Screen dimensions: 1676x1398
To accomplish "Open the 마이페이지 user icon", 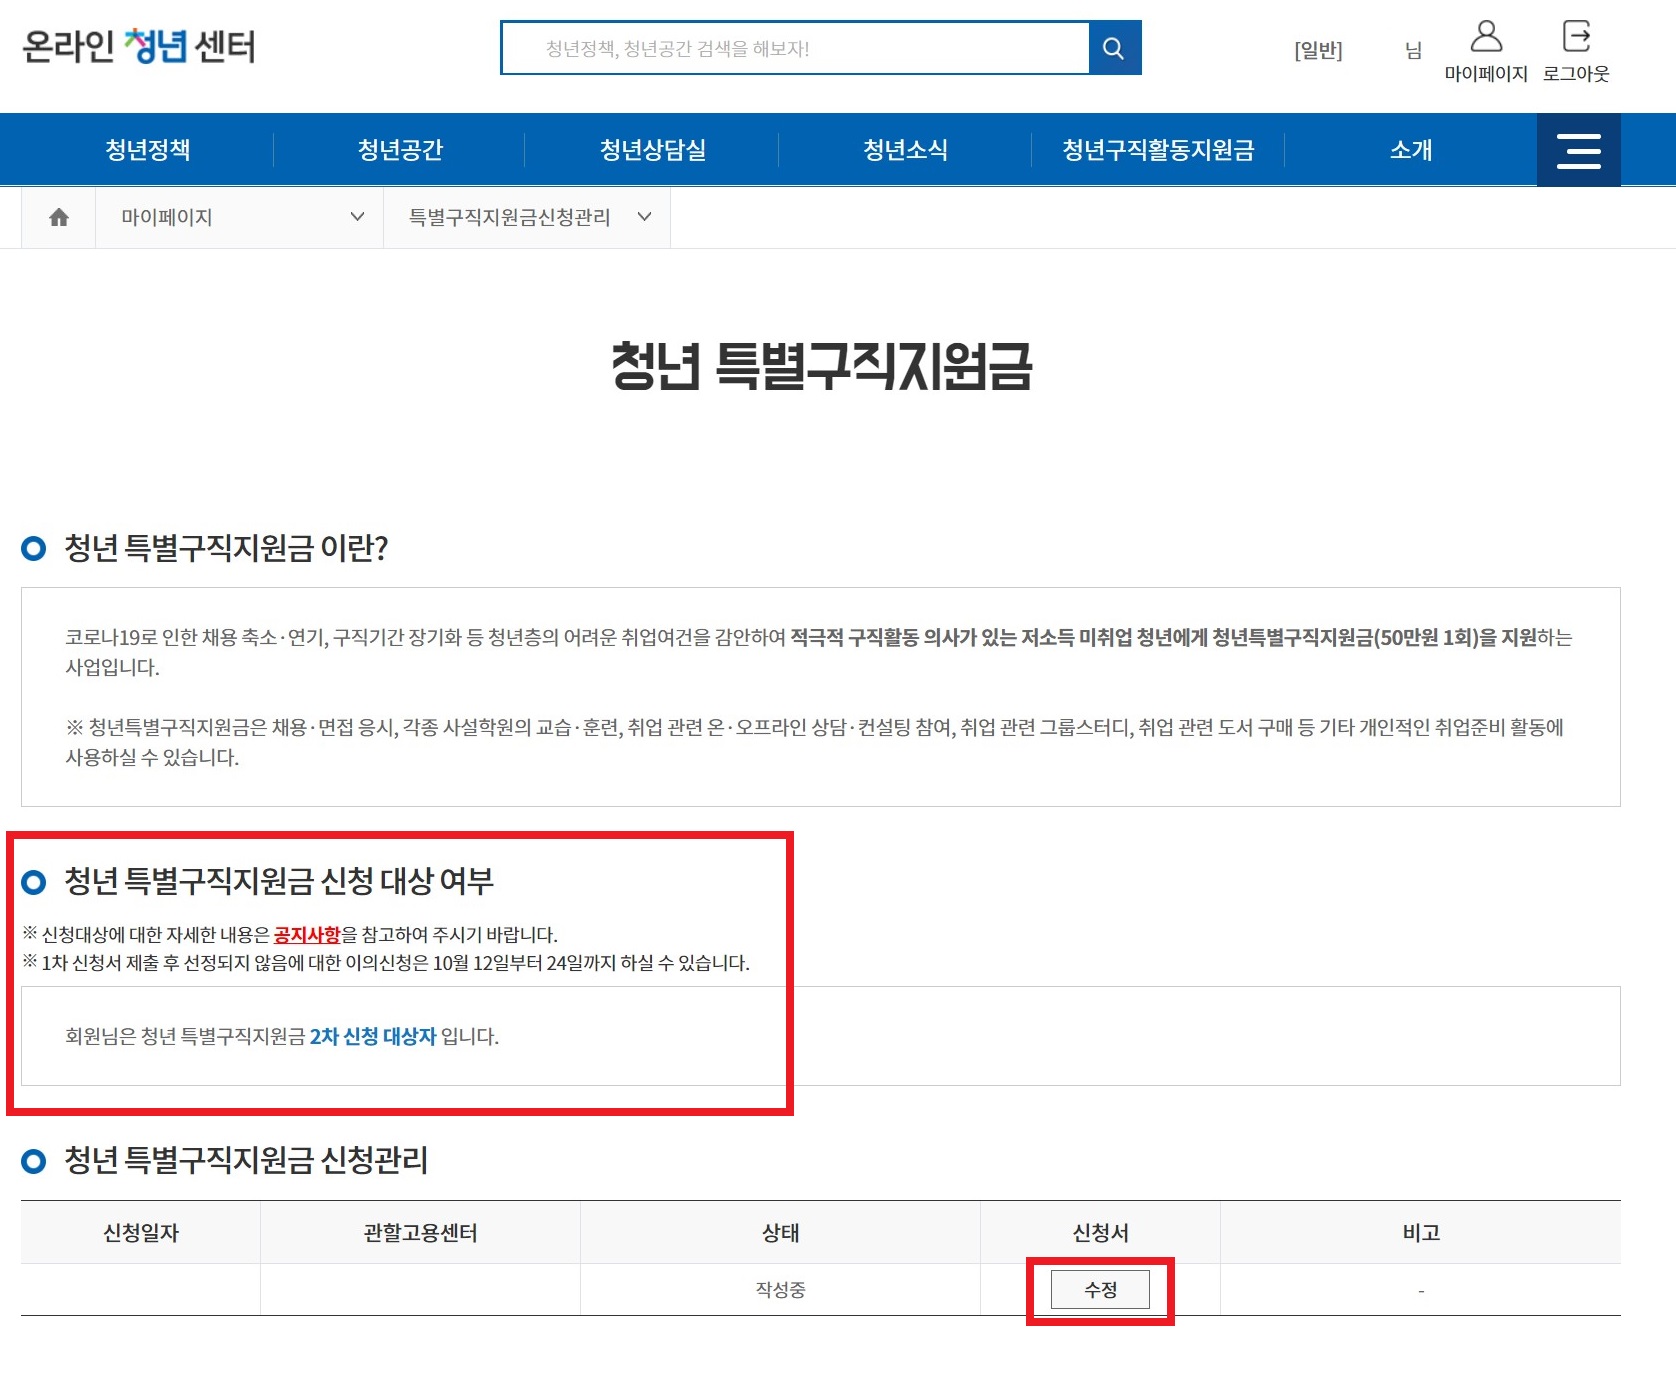I will click(1486, 36).
